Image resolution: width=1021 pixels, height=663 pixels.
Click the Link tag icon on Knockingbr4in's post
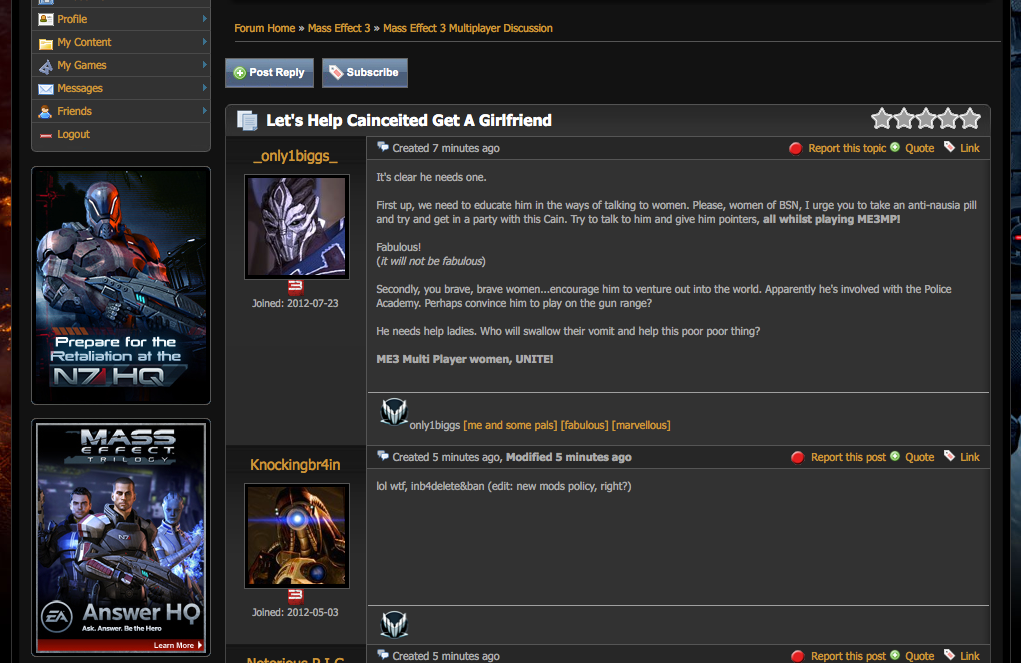click(x=949, y=456)
